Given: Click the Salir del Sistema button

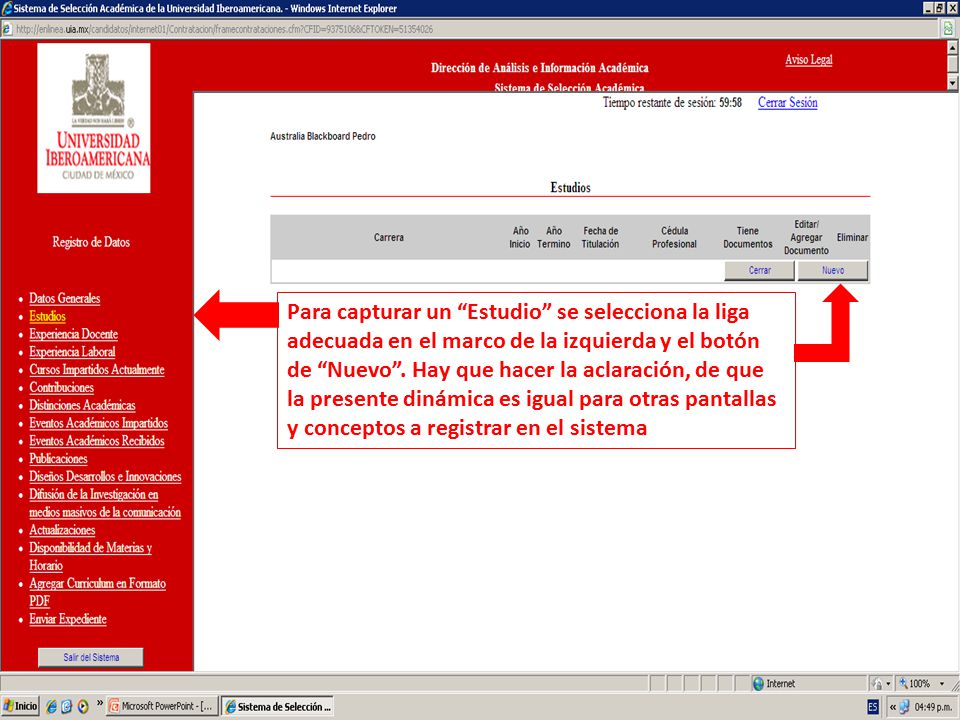Looking at the screenshot, I should pos(91,657).
